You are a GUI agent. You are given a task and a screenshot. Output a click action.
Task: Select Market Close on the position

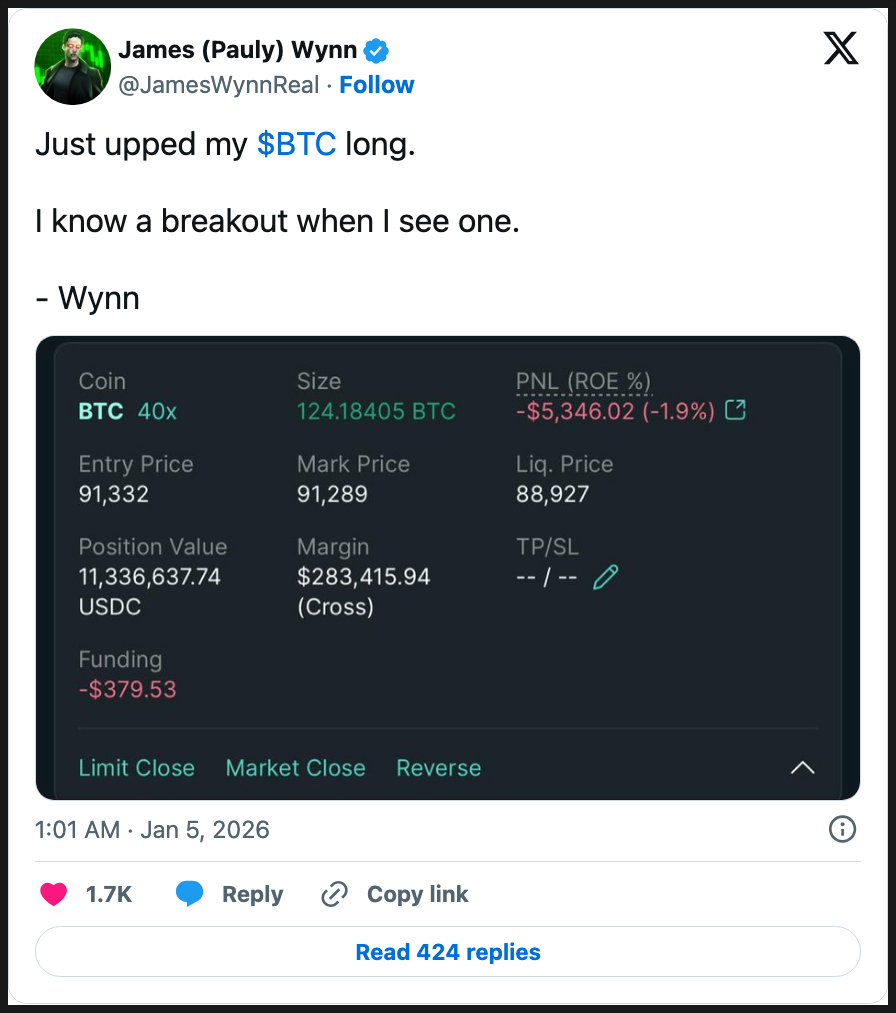[x=296, y=768]
